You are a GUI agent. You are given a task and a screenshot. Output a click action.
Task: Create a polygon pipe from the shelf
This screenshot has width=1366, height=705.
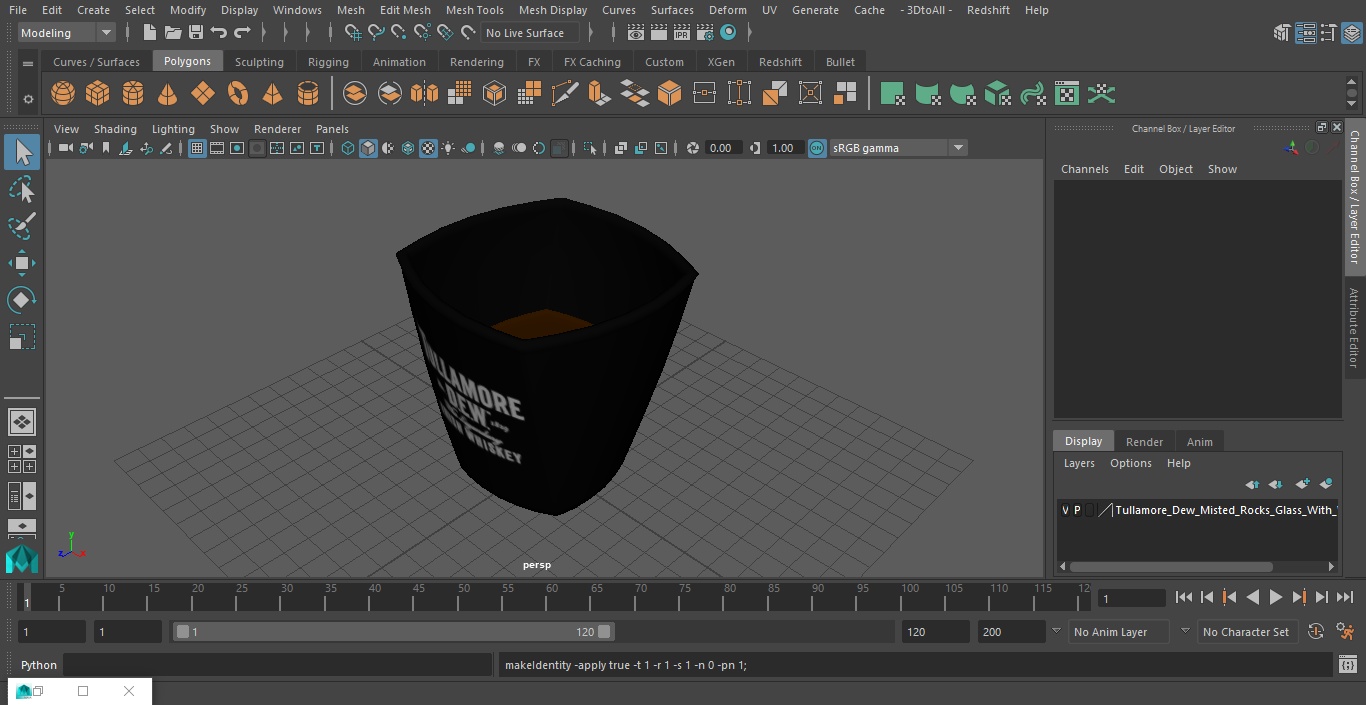308,94
